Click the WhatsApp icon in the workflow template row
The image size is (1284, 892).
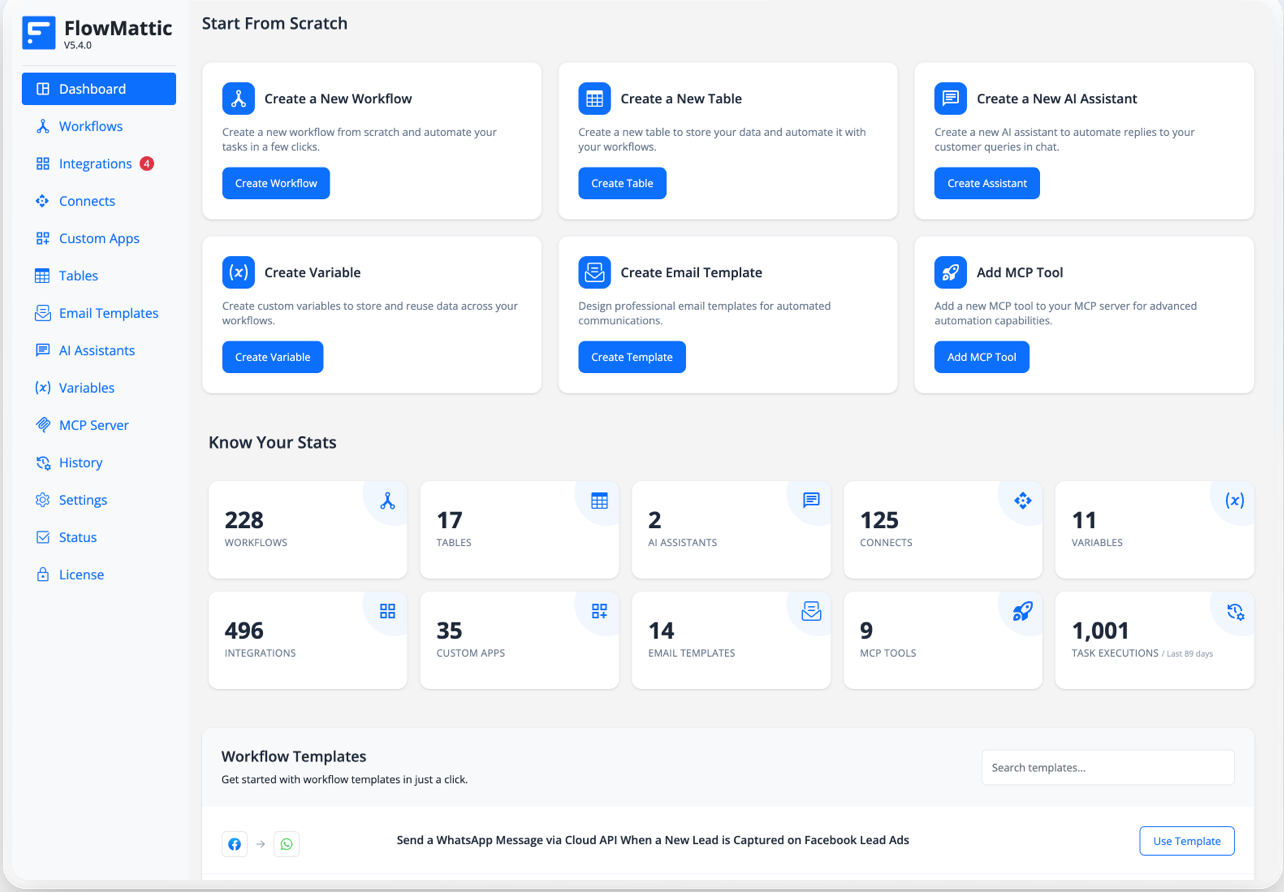click(x=286, y=844)
